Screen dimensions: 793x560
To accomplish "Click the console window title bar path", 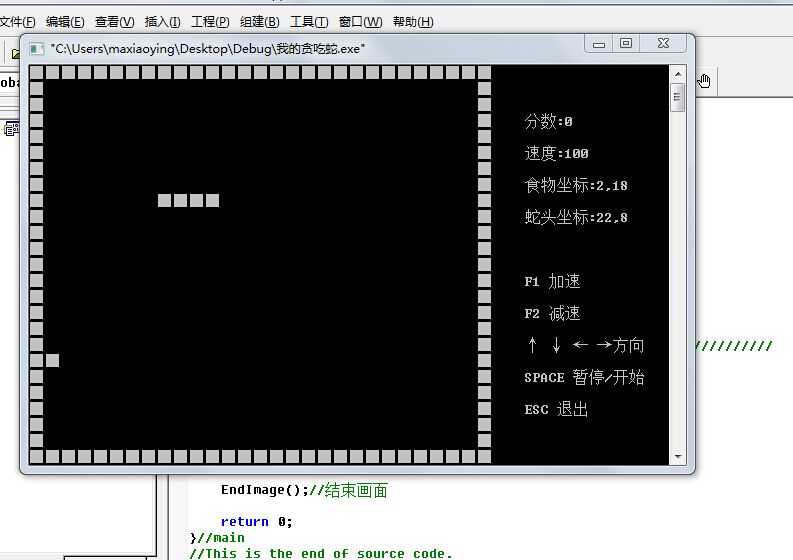I will click(207, 49).
